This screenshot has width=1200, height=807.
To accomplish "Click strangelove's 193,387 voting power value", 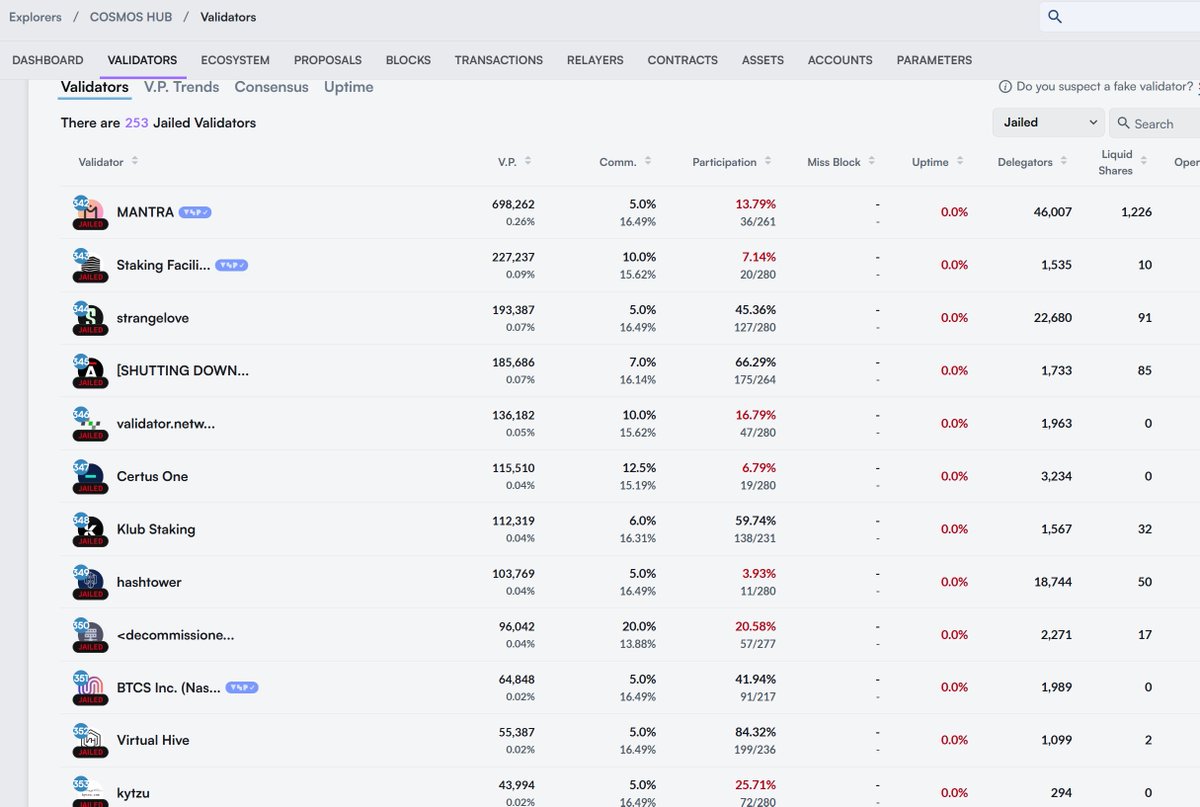I will [x=513, y=310].
